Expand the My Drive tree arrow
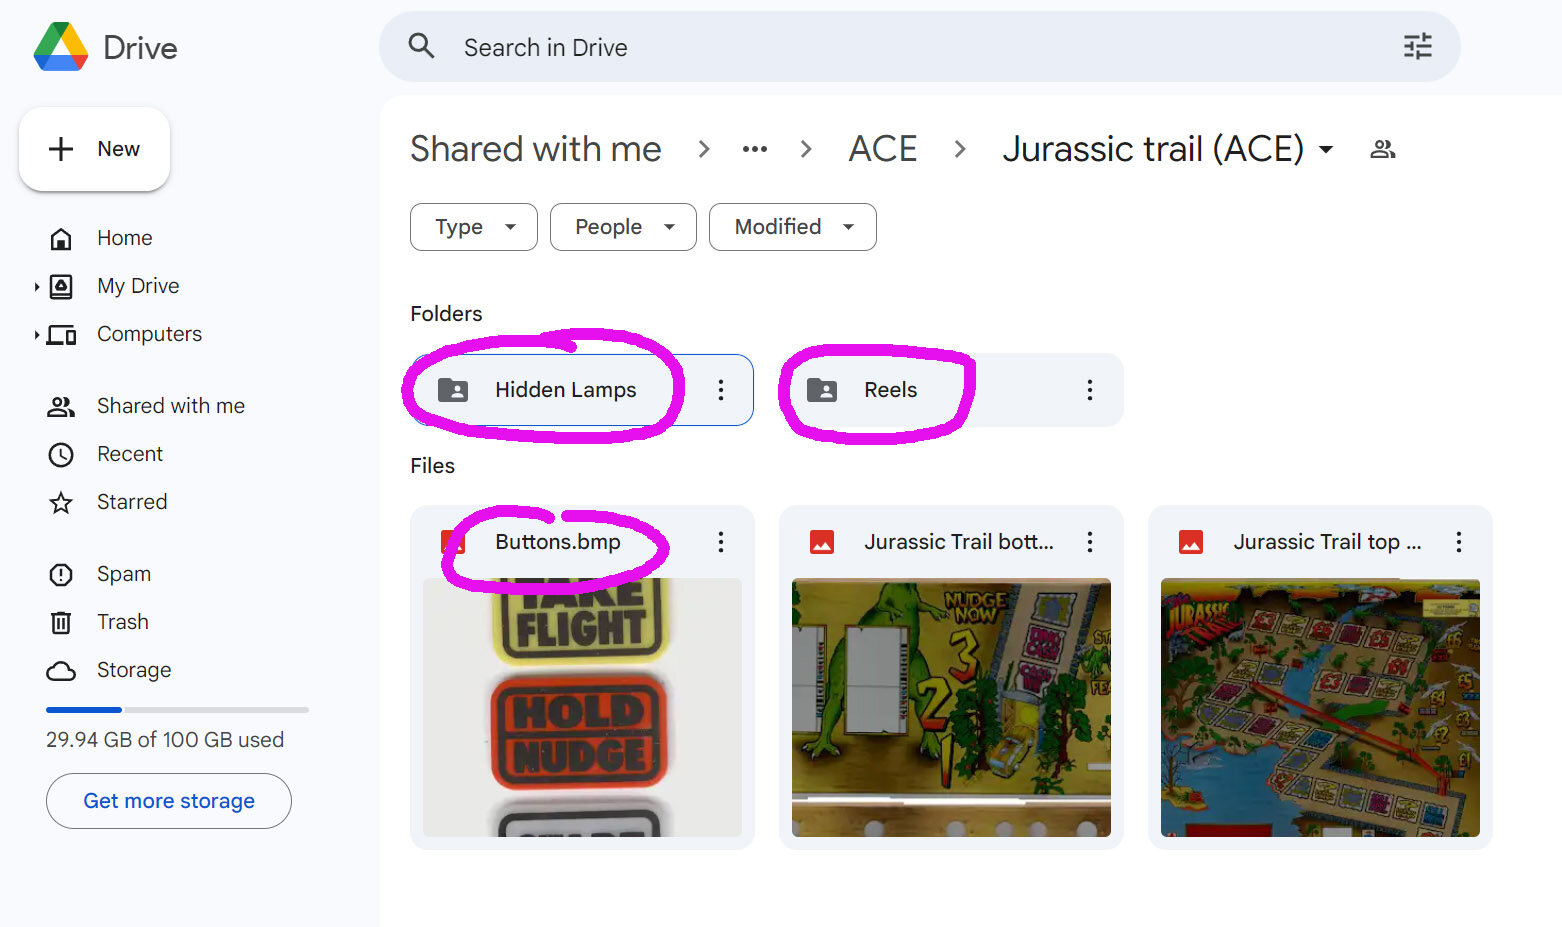This screenshot has width=1562, height=927. (37, 287)
